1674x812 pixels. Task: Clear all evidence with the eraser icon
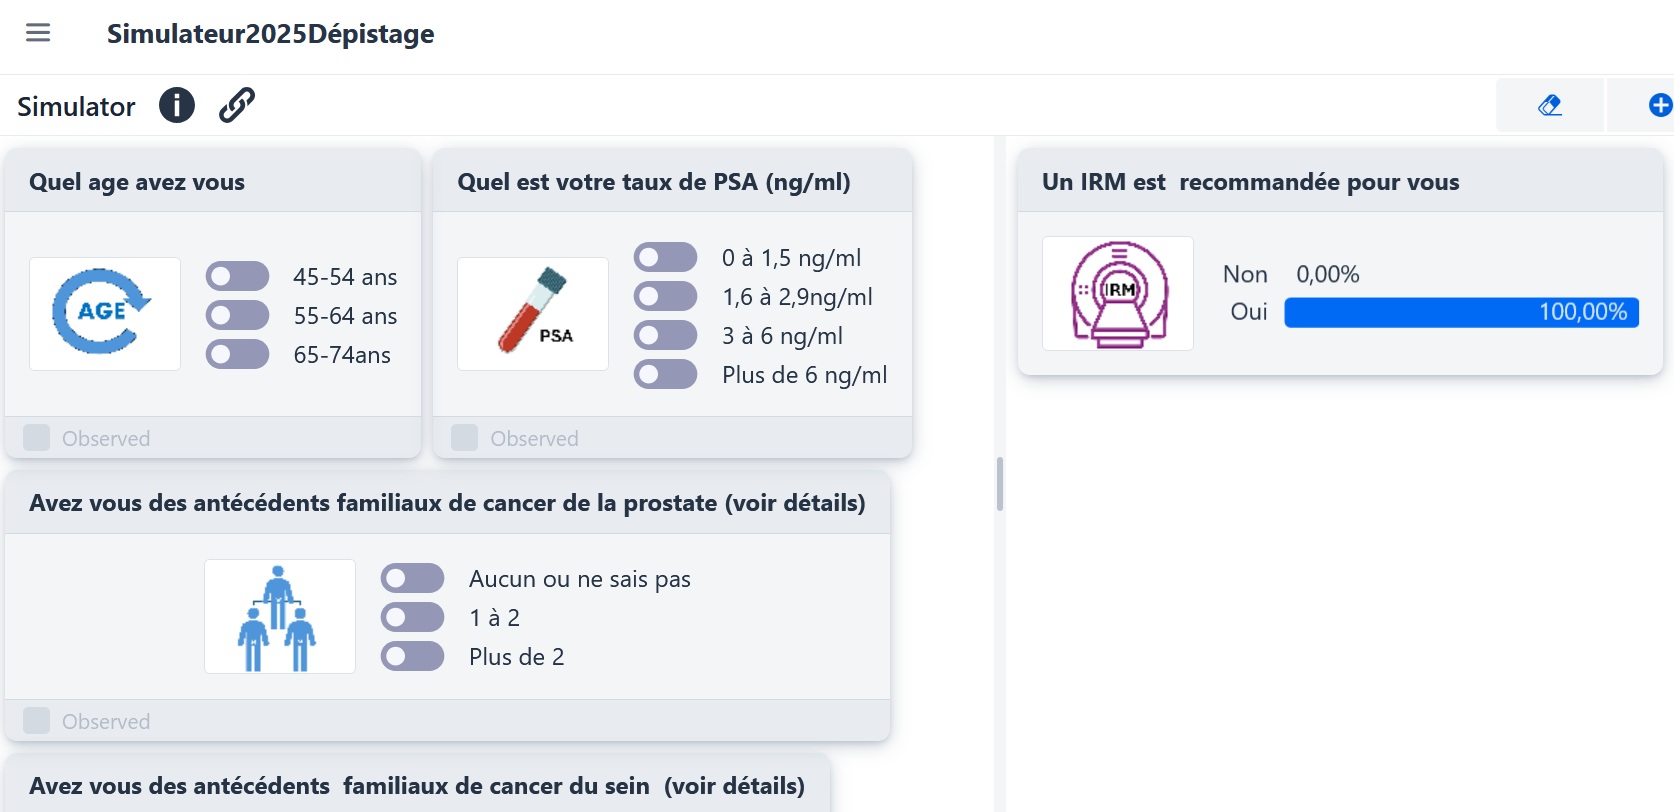tap(1549, 104)
